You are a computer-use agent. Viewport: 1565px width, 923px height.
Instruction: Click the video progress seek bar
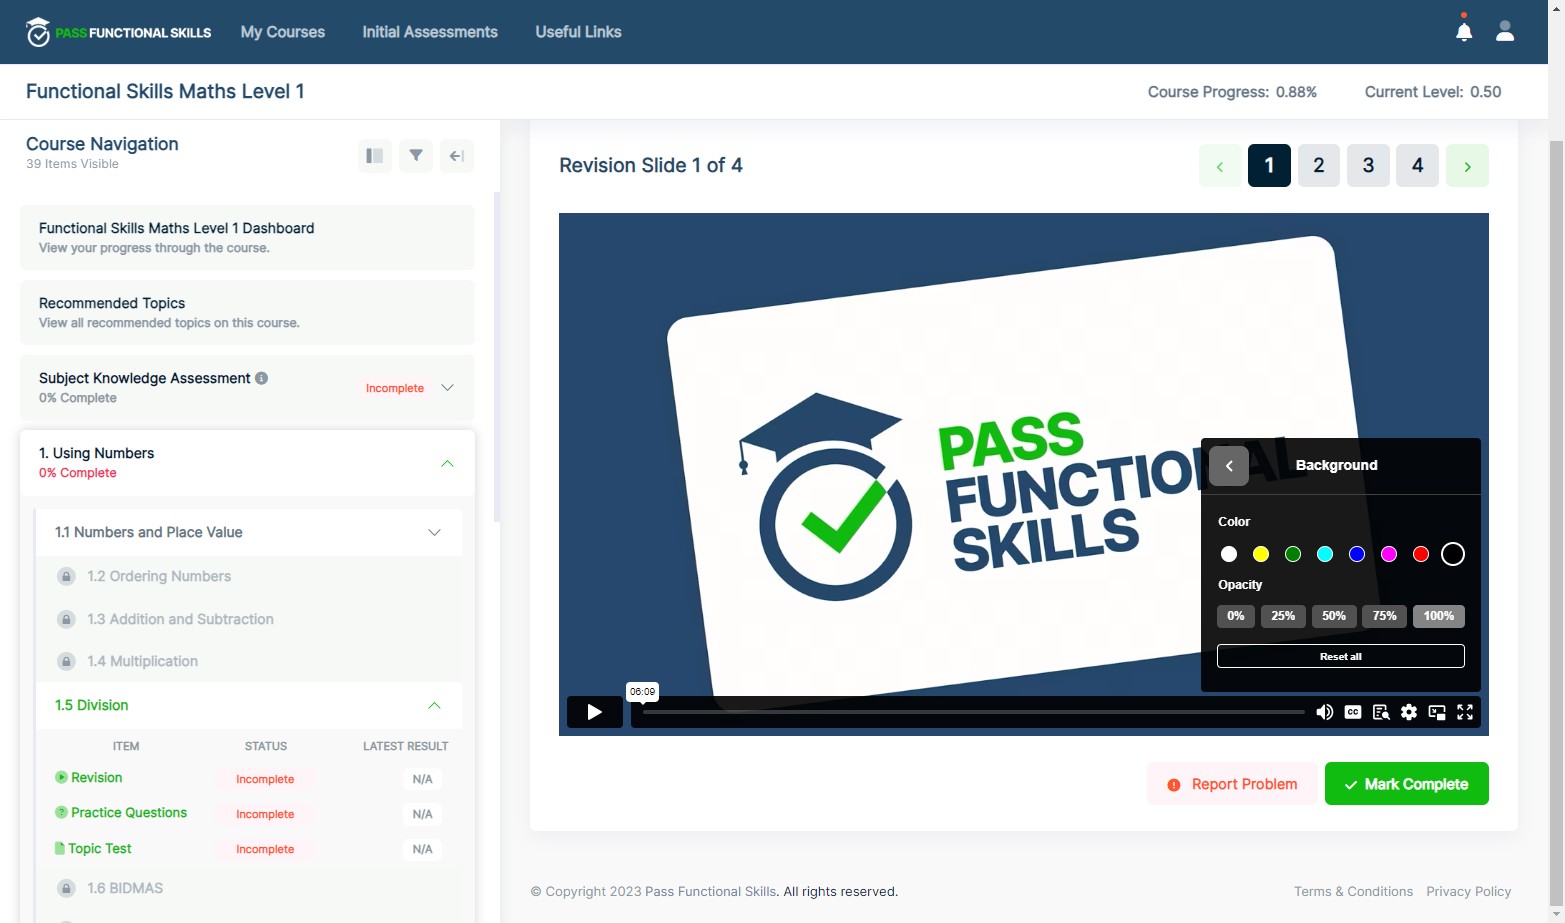pos(973,712)
